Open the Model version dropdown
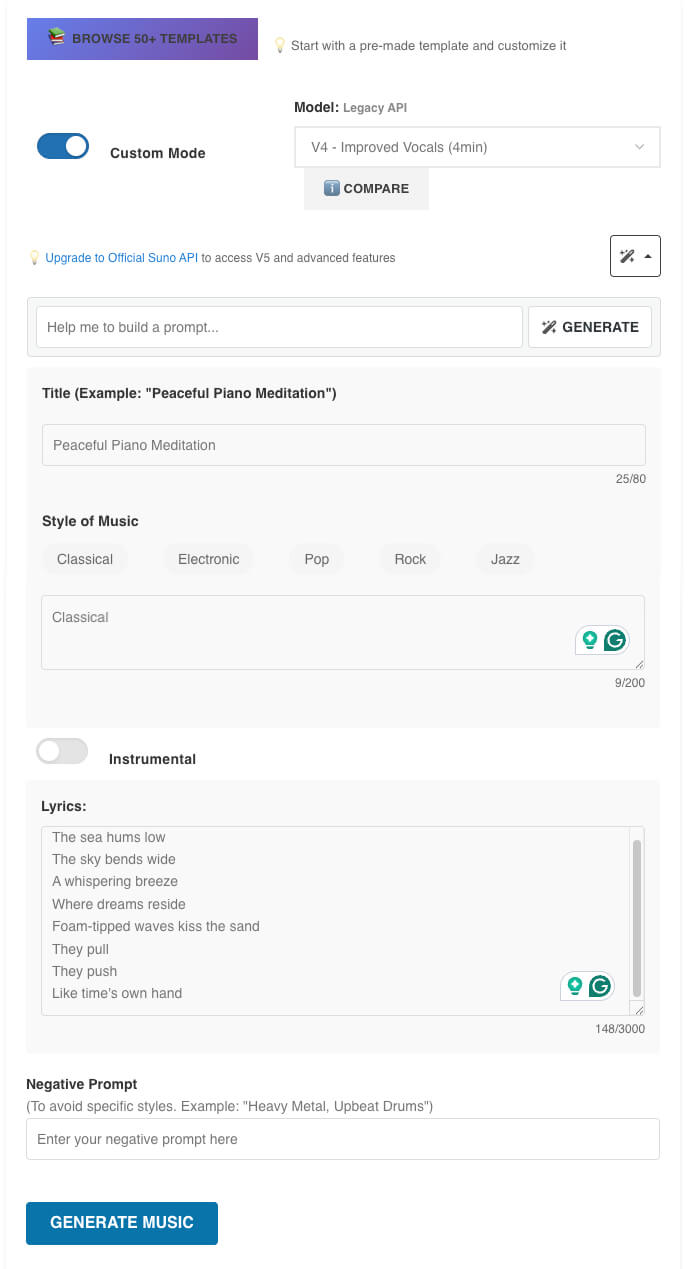 click(x=477, y=147)
